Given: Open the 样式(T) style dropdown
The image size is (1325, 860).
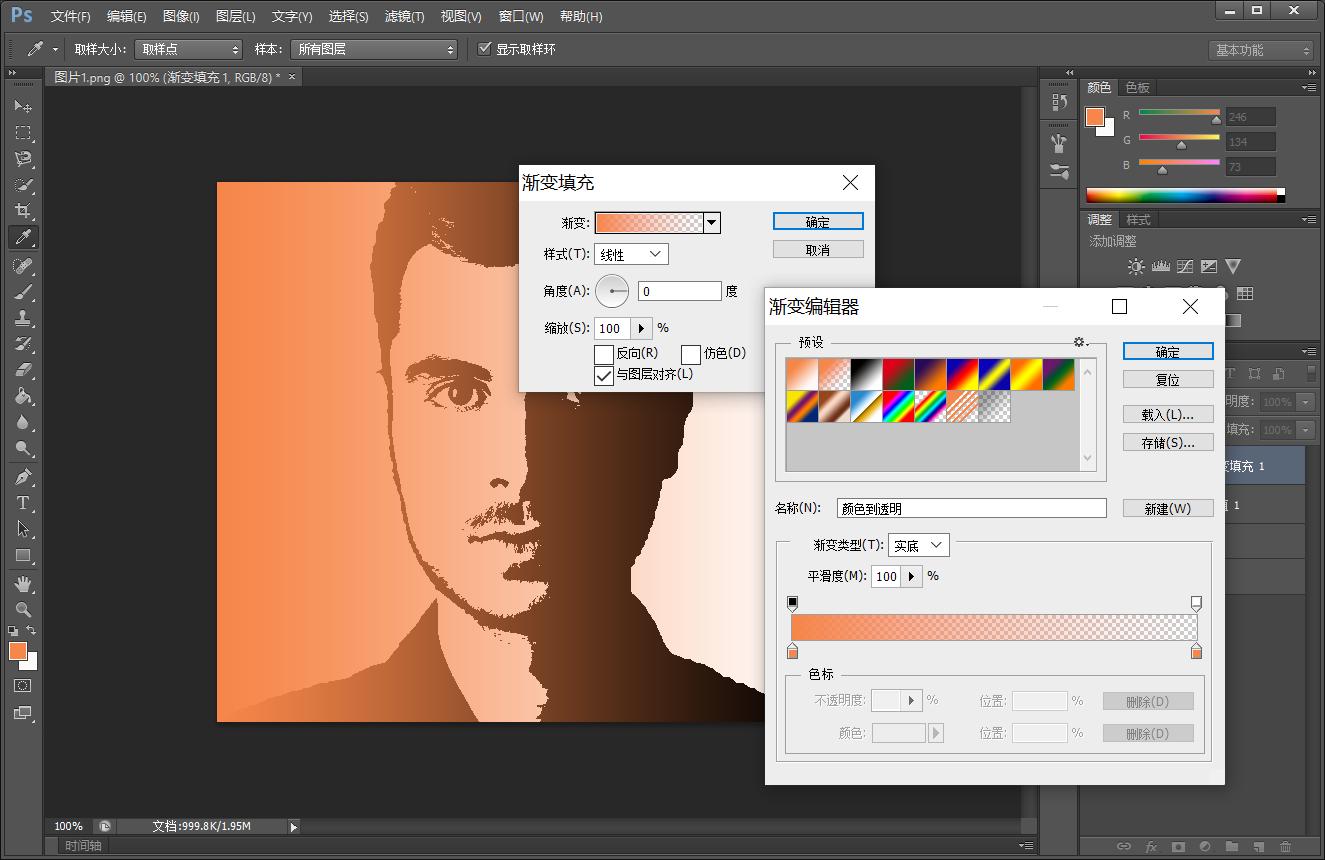Looking at the screenshot, I should tap(631, 254).
